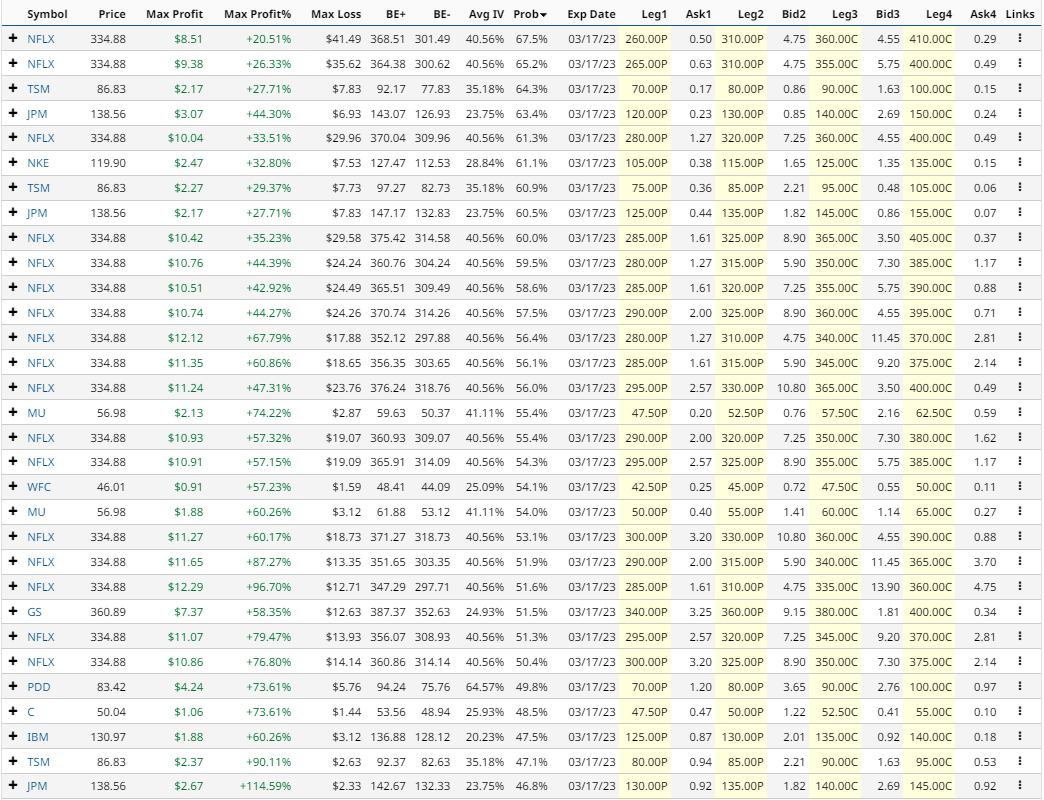Open links menu for NFLX $8.51 profit row

[1019, 39]
